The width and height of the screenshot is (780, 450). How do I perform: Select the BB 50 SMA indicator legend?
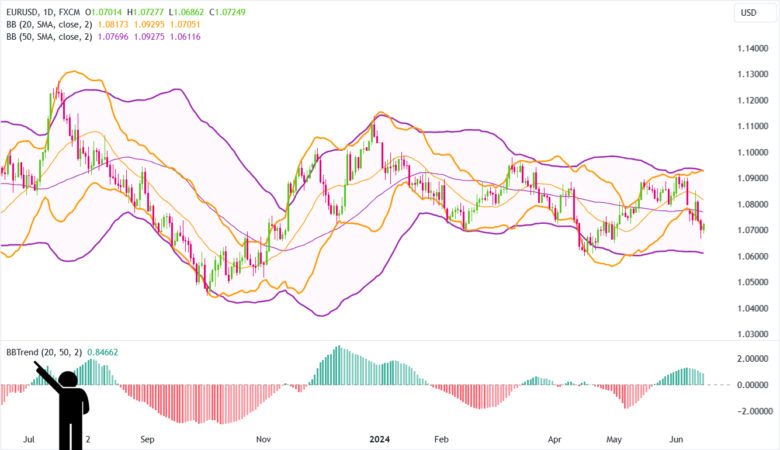click(47, 37)
